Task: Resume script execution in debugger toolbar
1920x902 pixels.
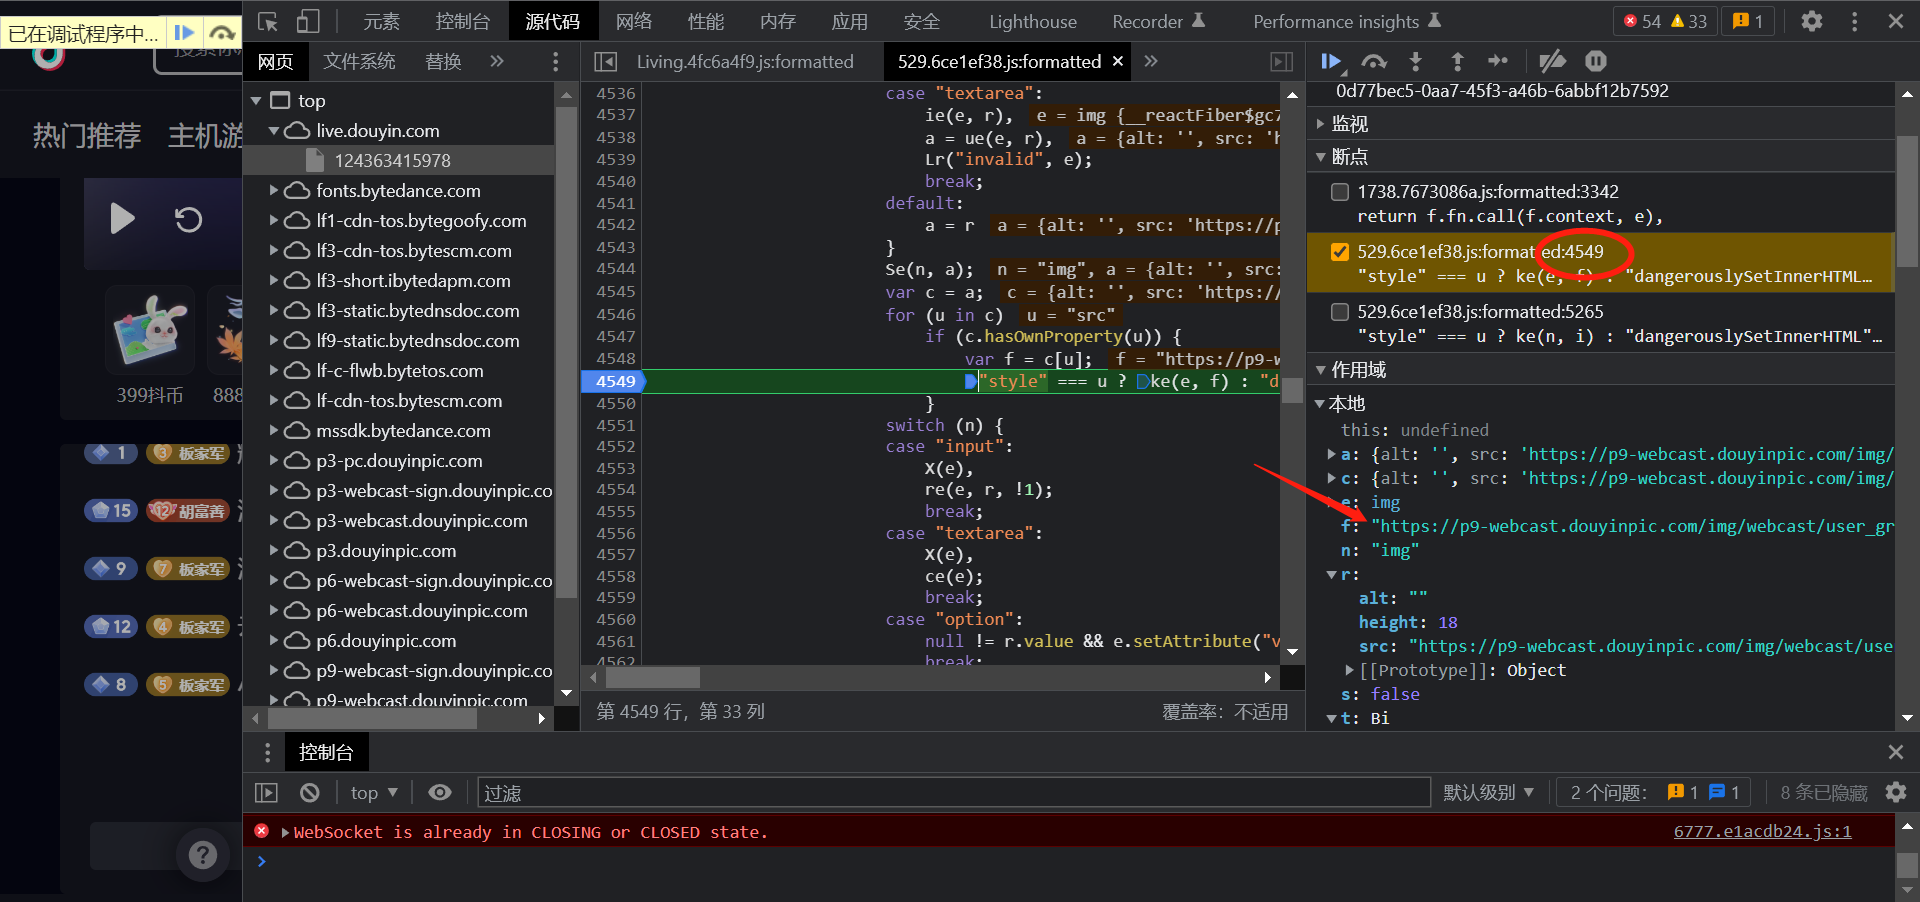Action: pyautogui.click(x=1331, y=62)
